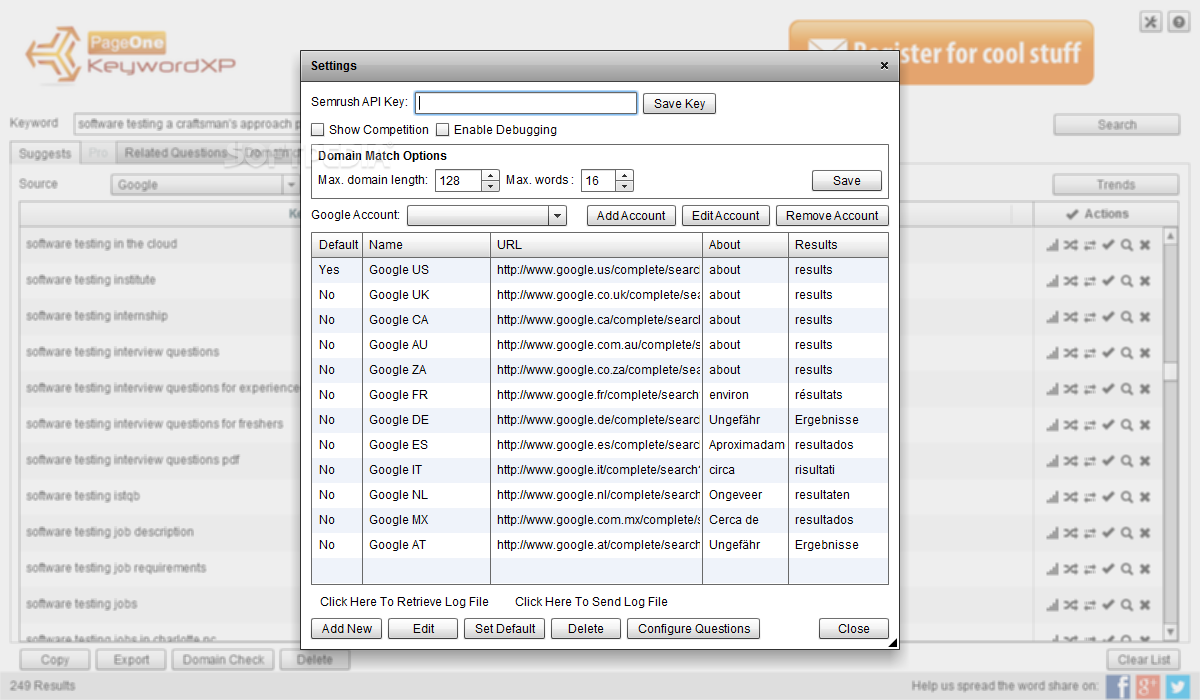
Task: Decrease Max. words with down arrow
Action: [624, 186]
